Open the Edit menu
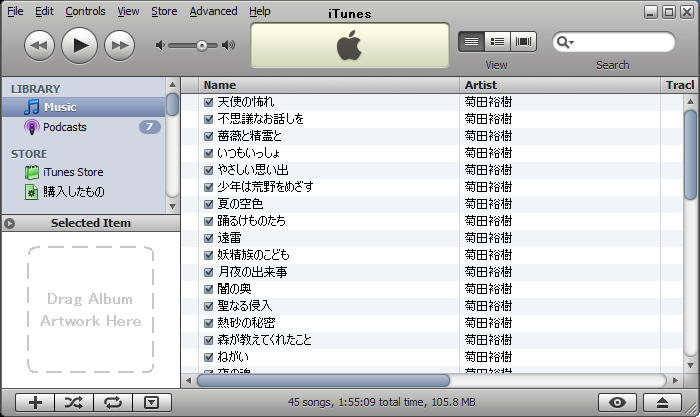Screen dimensions: 700x417 (44, 11)
